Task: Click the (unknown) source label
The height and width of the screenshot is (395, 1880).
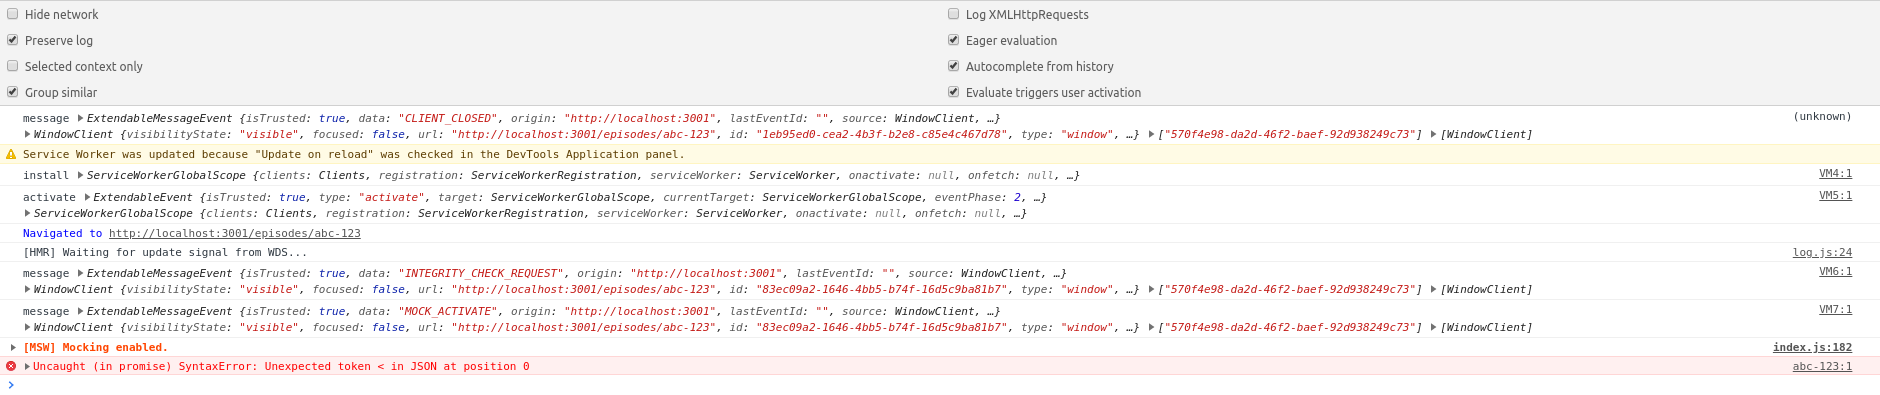Action: click(x=1822, y=116)
